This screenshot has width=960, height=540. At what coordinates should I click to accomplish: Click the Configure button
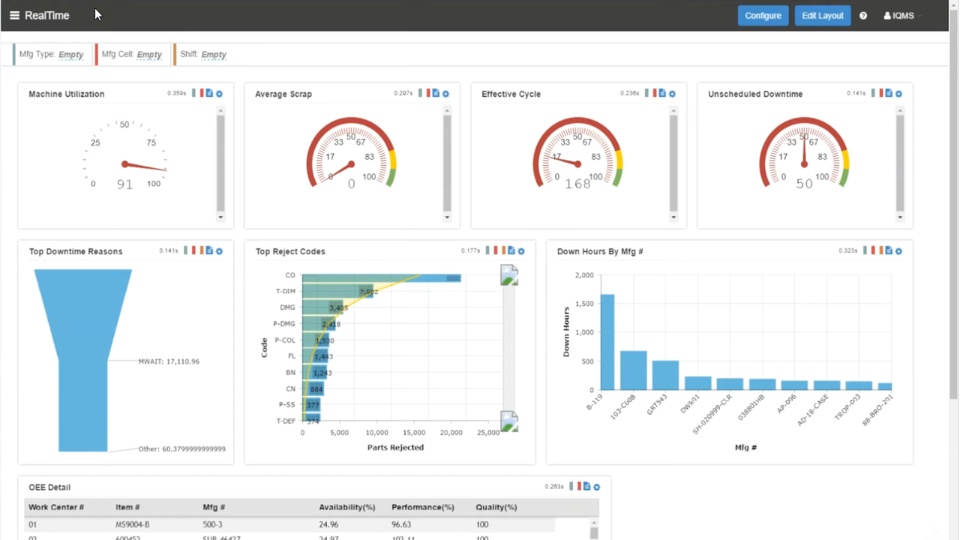pos(763,16)
